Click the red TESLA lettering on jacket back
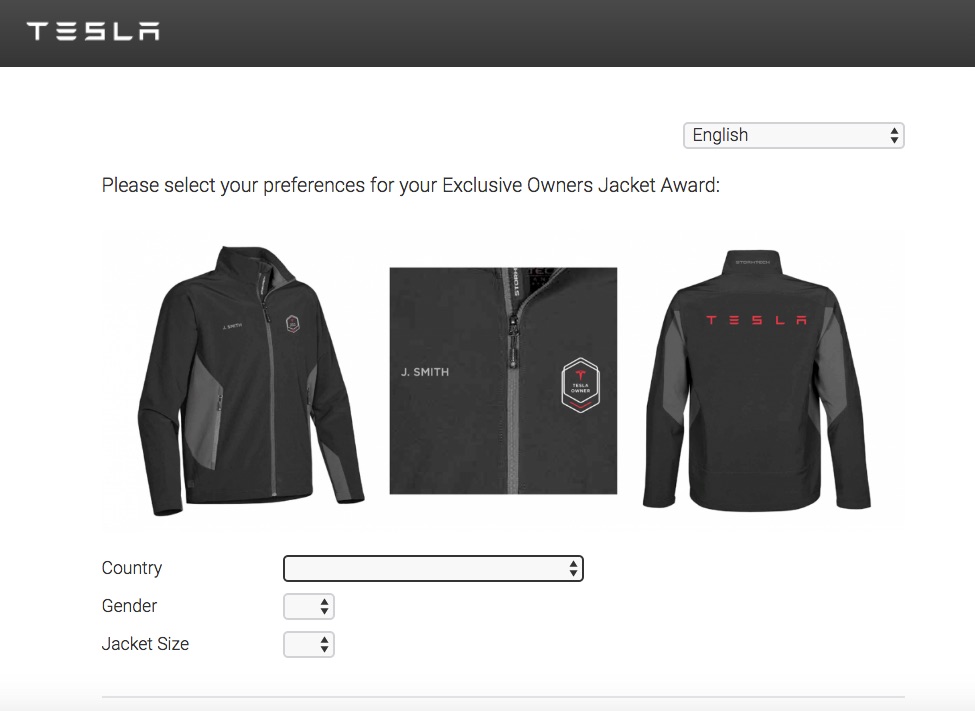 pos(757,320)
